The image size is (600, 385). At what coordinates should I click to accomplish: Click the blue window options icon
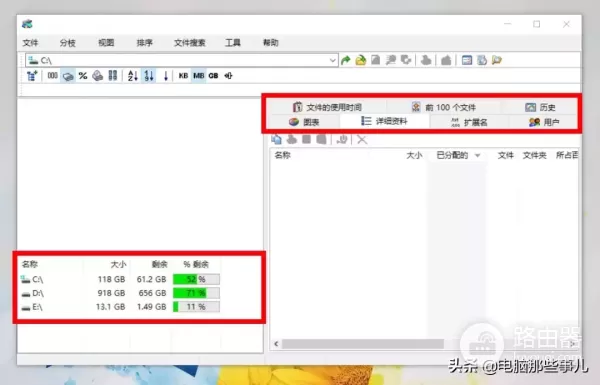[x=466, y=60]
